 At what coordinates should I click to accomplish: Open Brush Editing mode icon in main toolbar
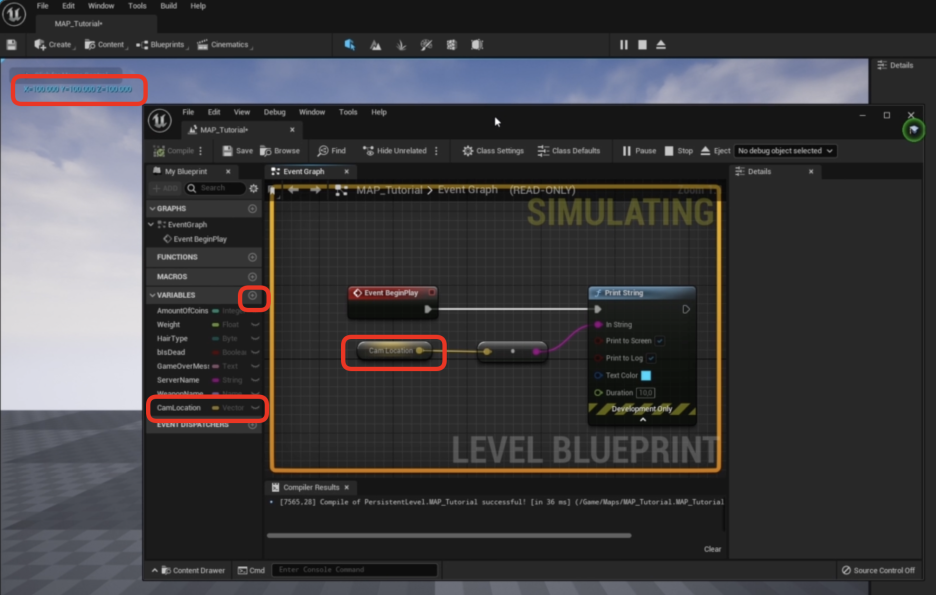pos(477,45)
